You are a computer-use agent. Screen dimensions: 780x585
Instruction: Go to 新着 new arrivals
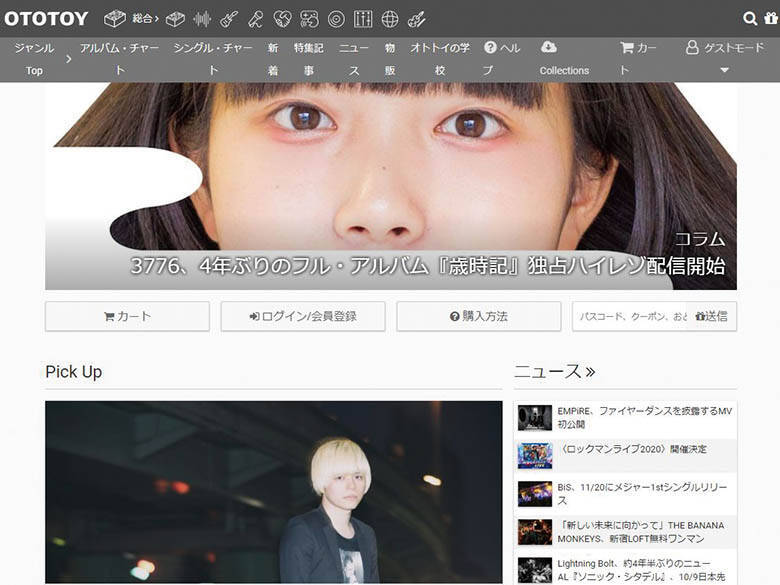pyautogui.click(x=273, y=59)
